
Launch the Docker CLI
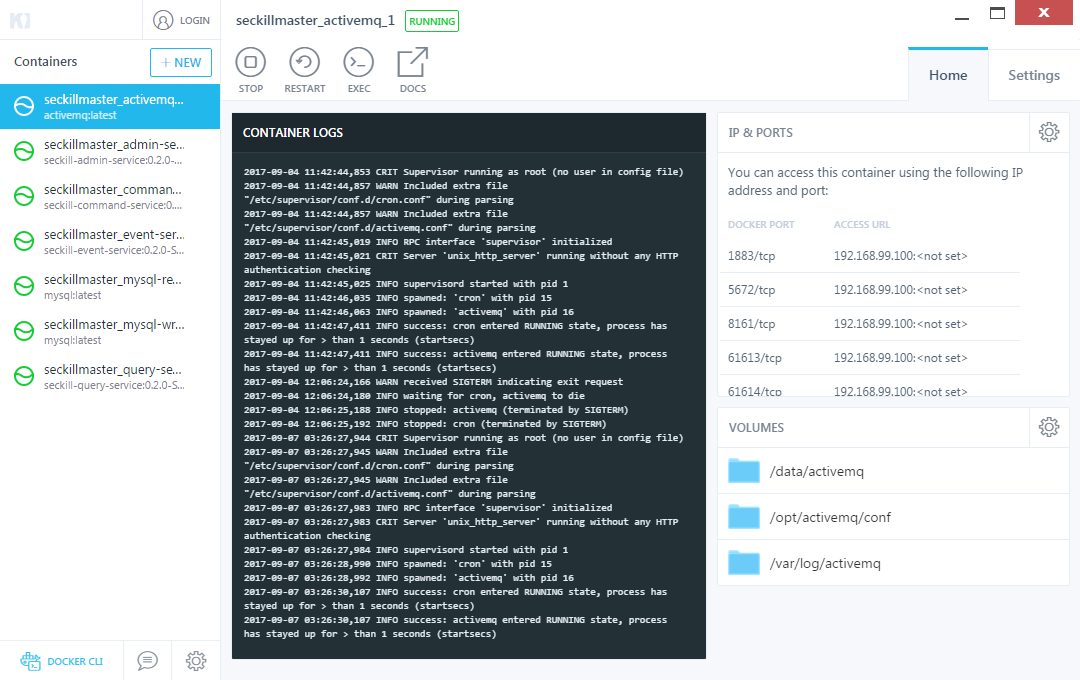point(62,661)
